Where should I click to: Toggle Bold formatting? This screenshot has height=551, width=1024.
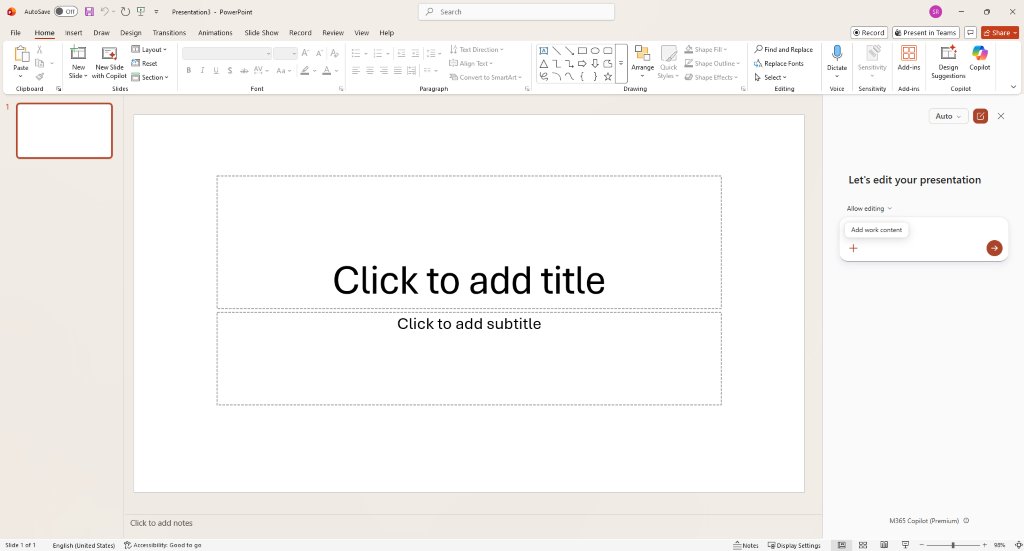pyautogui.click(x=189, y=71)
